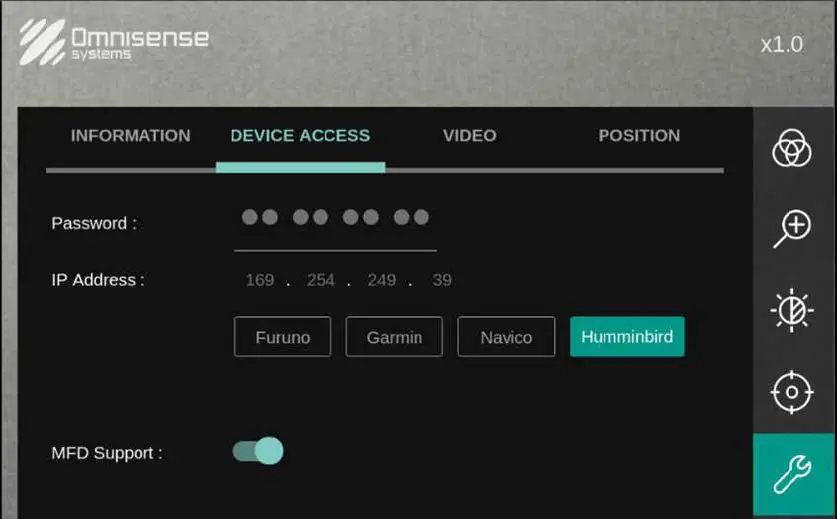This screenshot has width=837, height=519.
Task: Select the crosshair target icon
Action: click(792, 392)
